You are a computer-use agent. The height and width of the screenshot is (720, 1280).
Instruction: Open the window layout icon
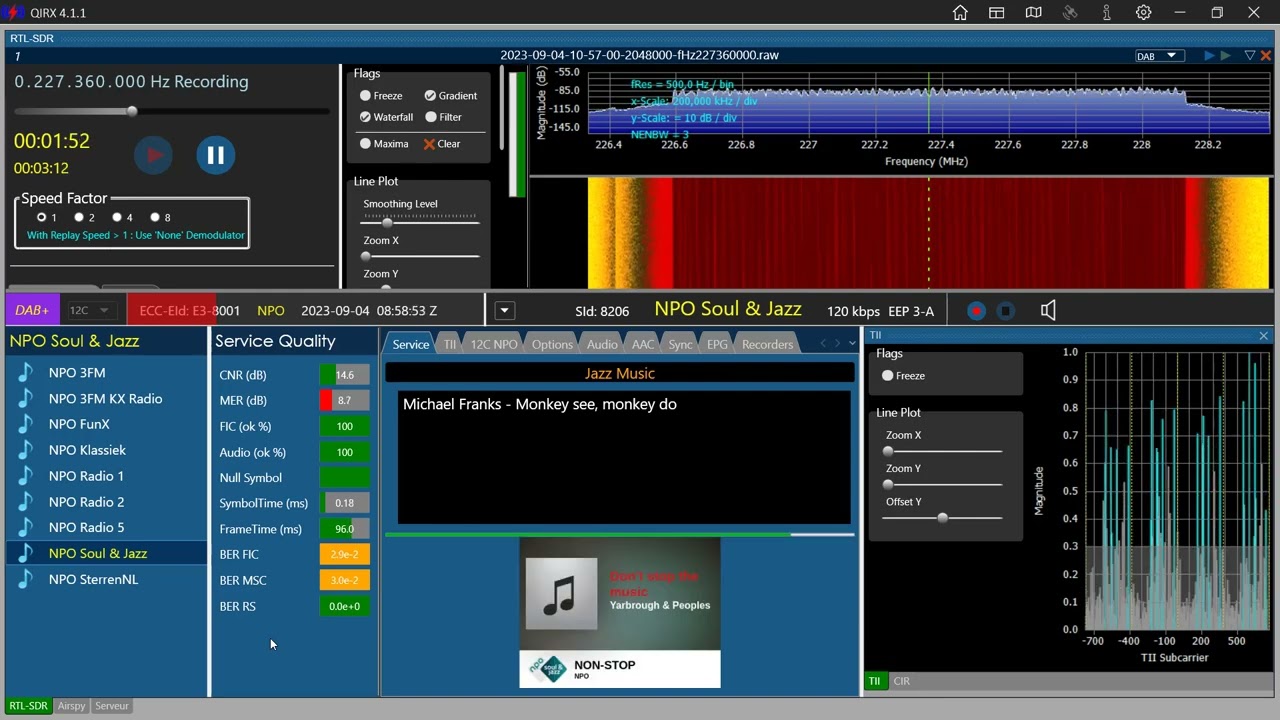[x=997, y=13]
